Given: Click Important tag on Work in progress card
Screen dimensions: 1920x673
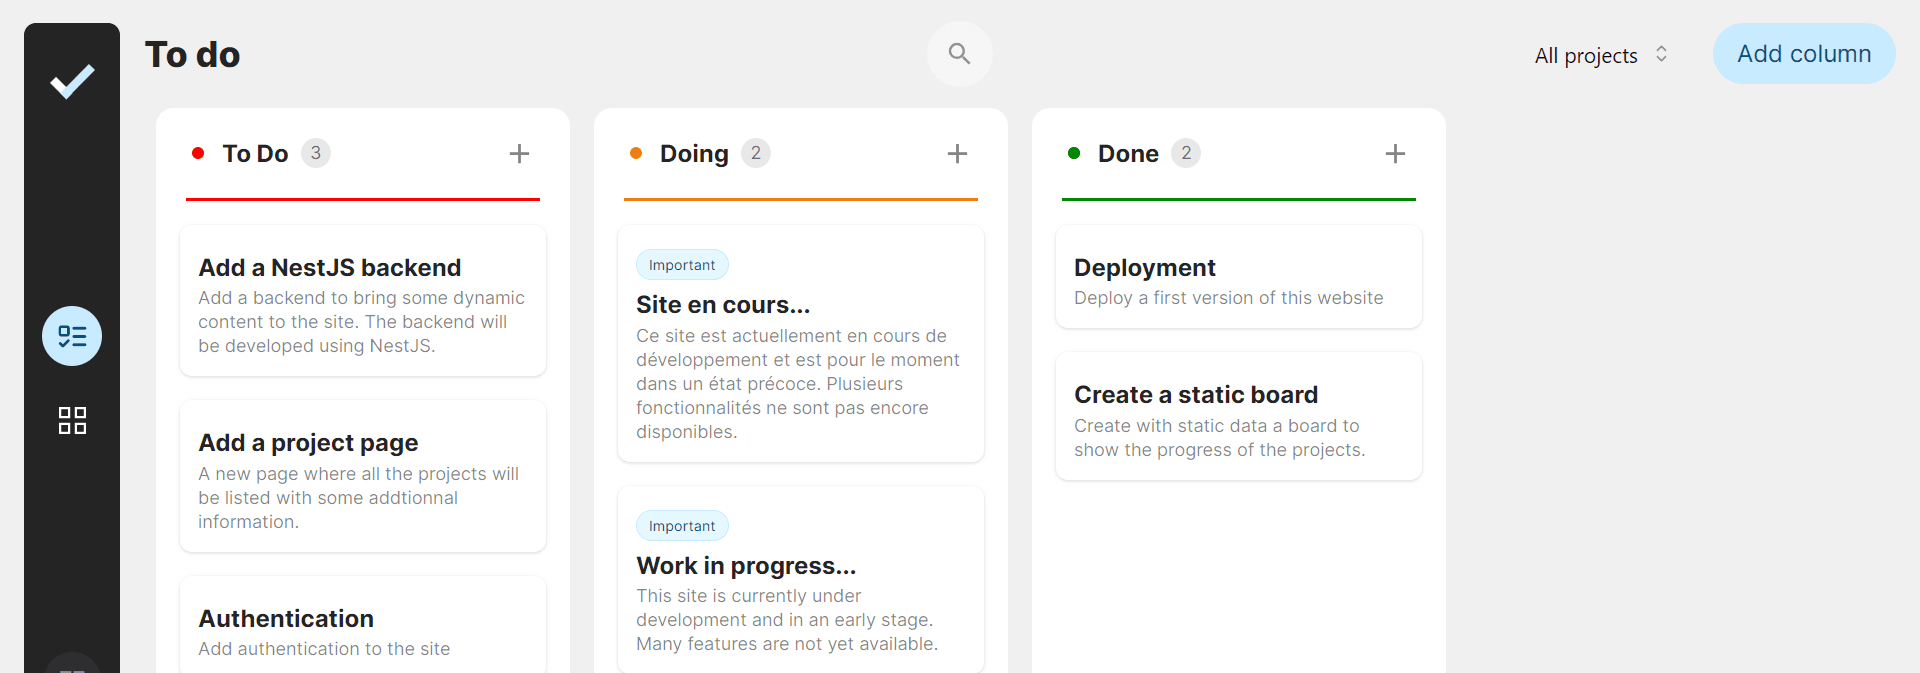Looking at the screenshot, I should [x=682, y=526].
